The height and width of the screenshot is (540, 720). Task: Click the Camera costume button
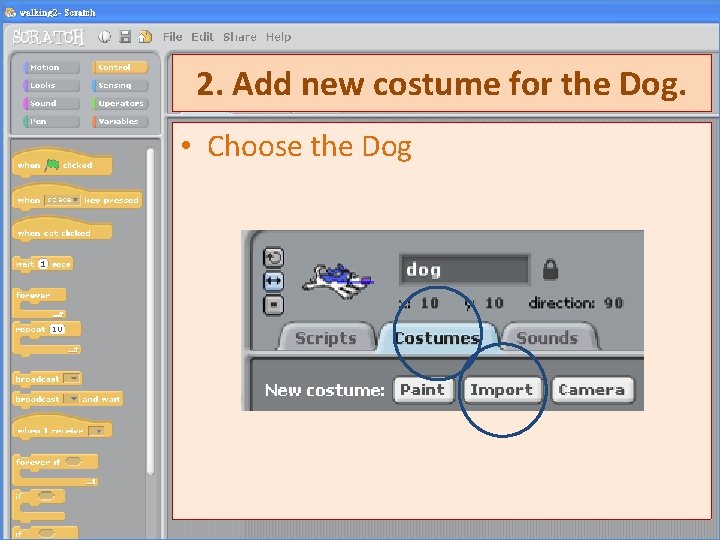pyautogui.click(x=592, y=390)
